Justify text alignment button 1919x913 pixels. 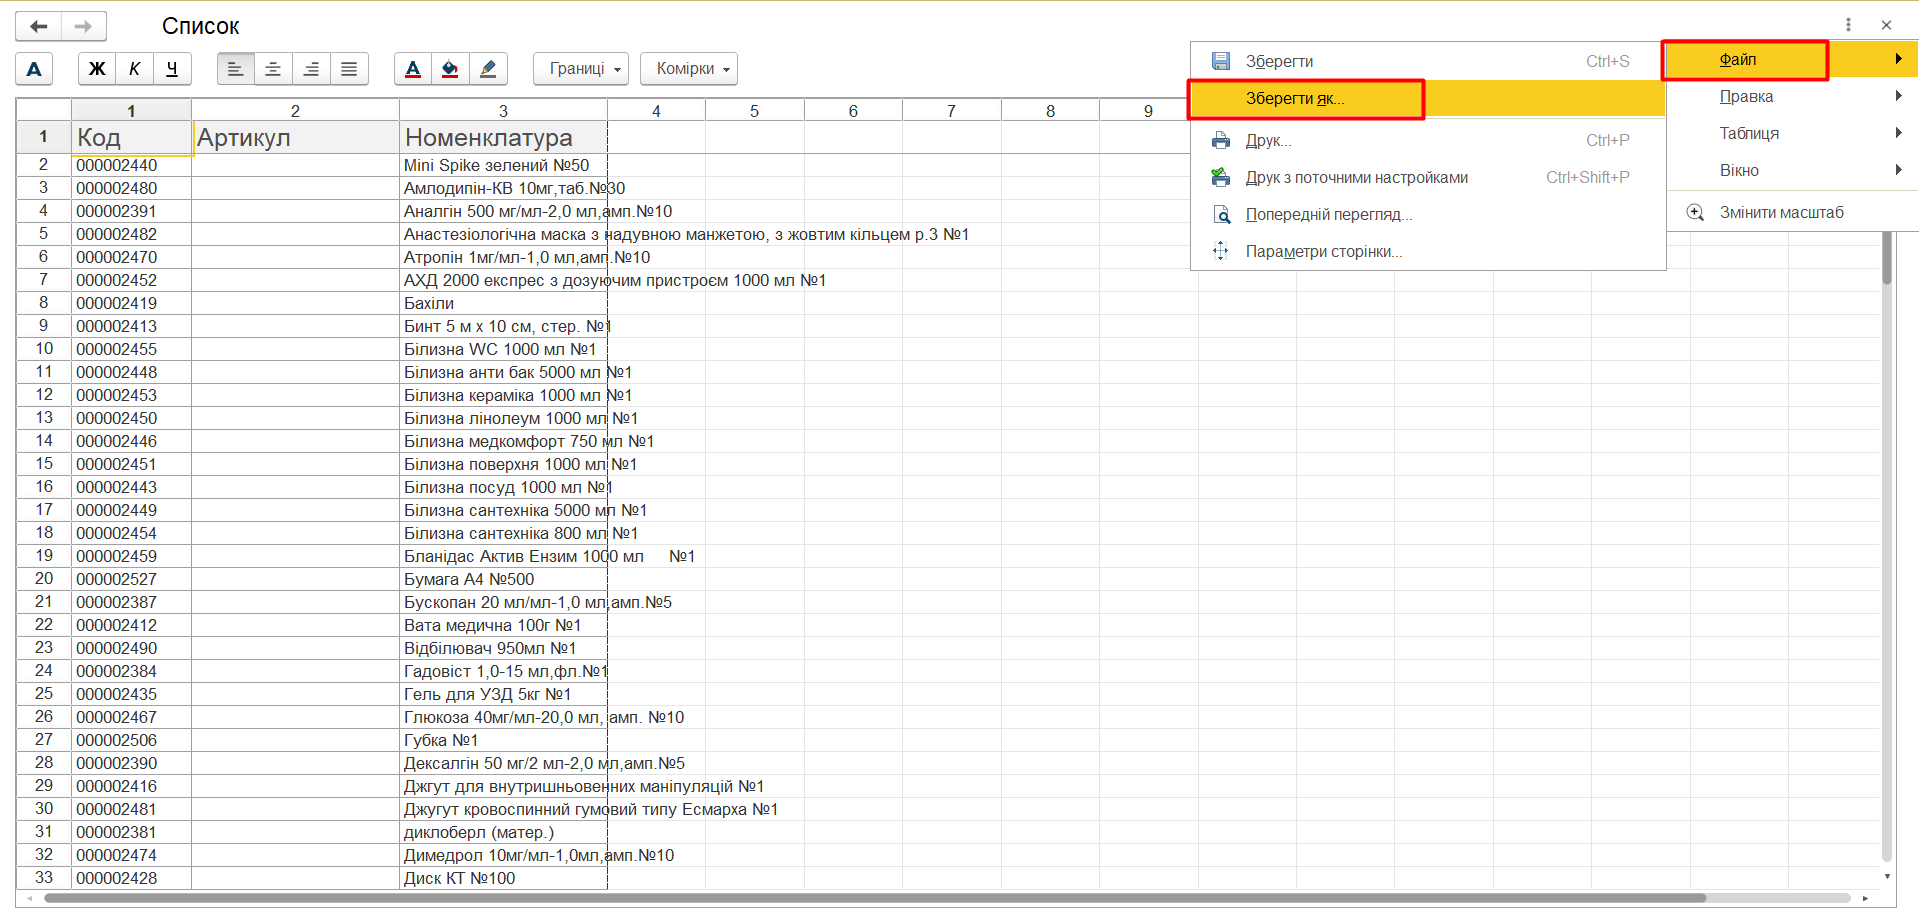[x=349, y=69]
